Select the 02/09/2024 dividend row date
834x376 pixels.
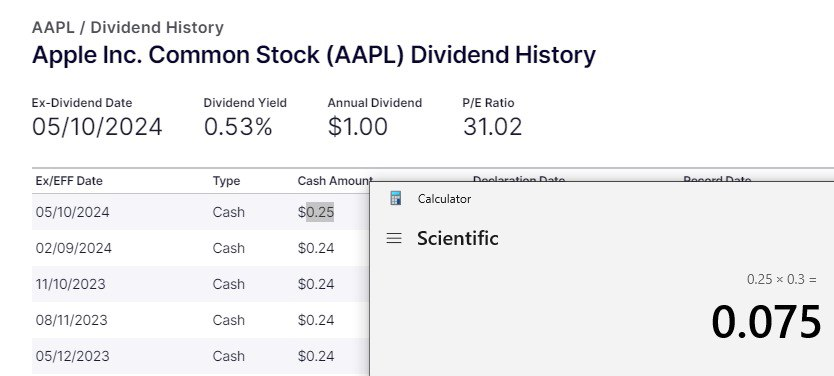pyautogui.click(x=74, y=248)
